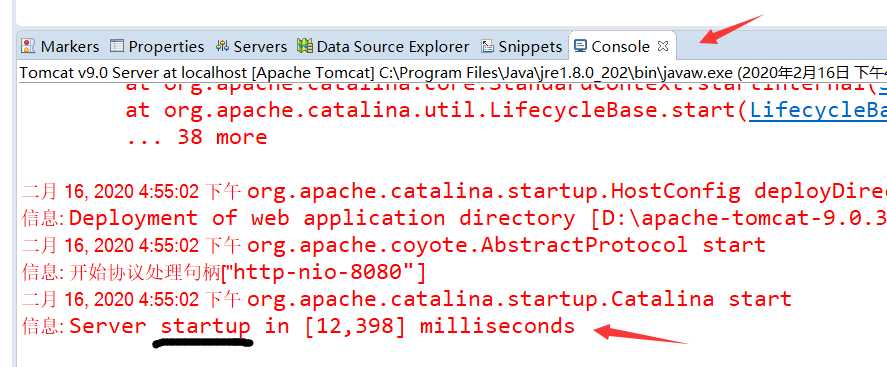Screen dimensions: 887x367
Task: Click the 'Deployment of web application directory' line
Action: (322, 218)
